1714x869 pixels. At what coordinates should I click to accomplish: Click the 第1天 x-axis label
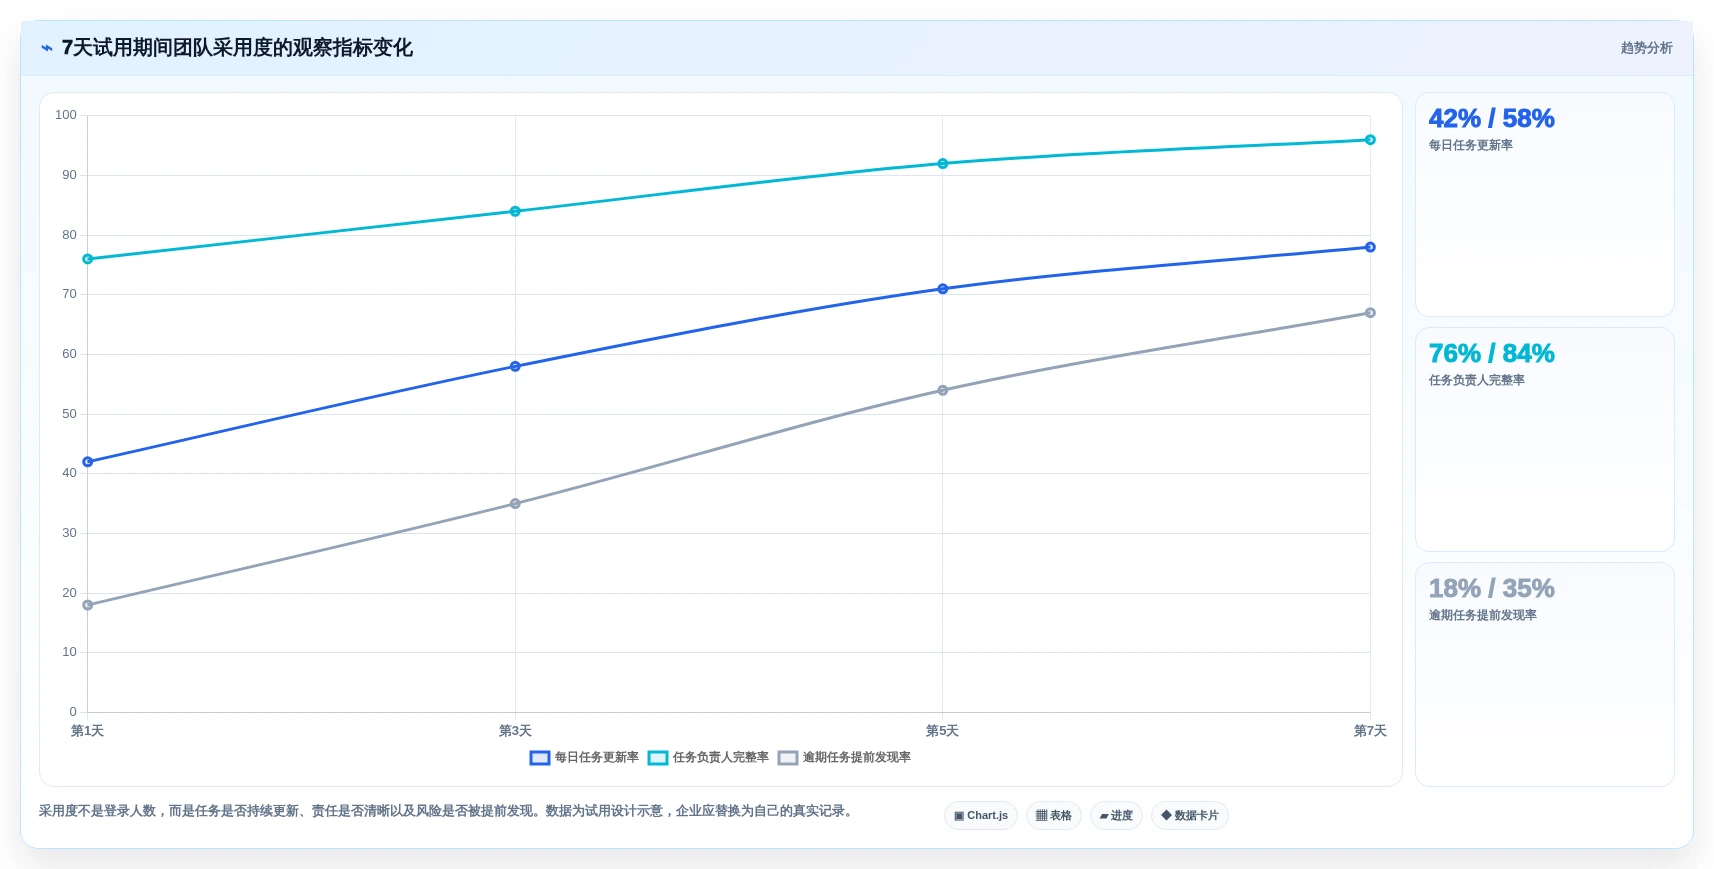click(x=88, y=731)
